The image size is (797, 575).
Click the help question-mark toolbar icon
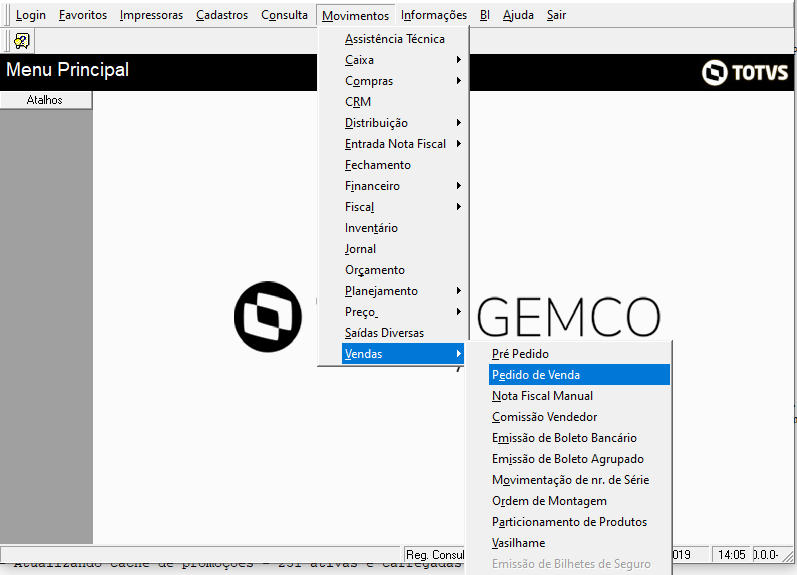pos(21,41)
